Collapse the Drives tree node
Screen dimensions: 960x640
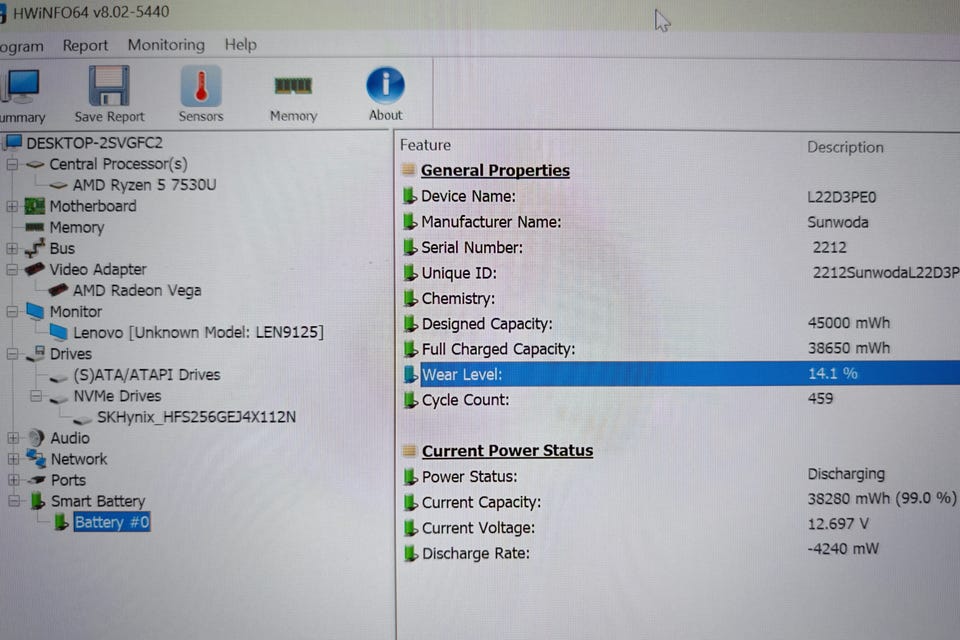(12, 354)
